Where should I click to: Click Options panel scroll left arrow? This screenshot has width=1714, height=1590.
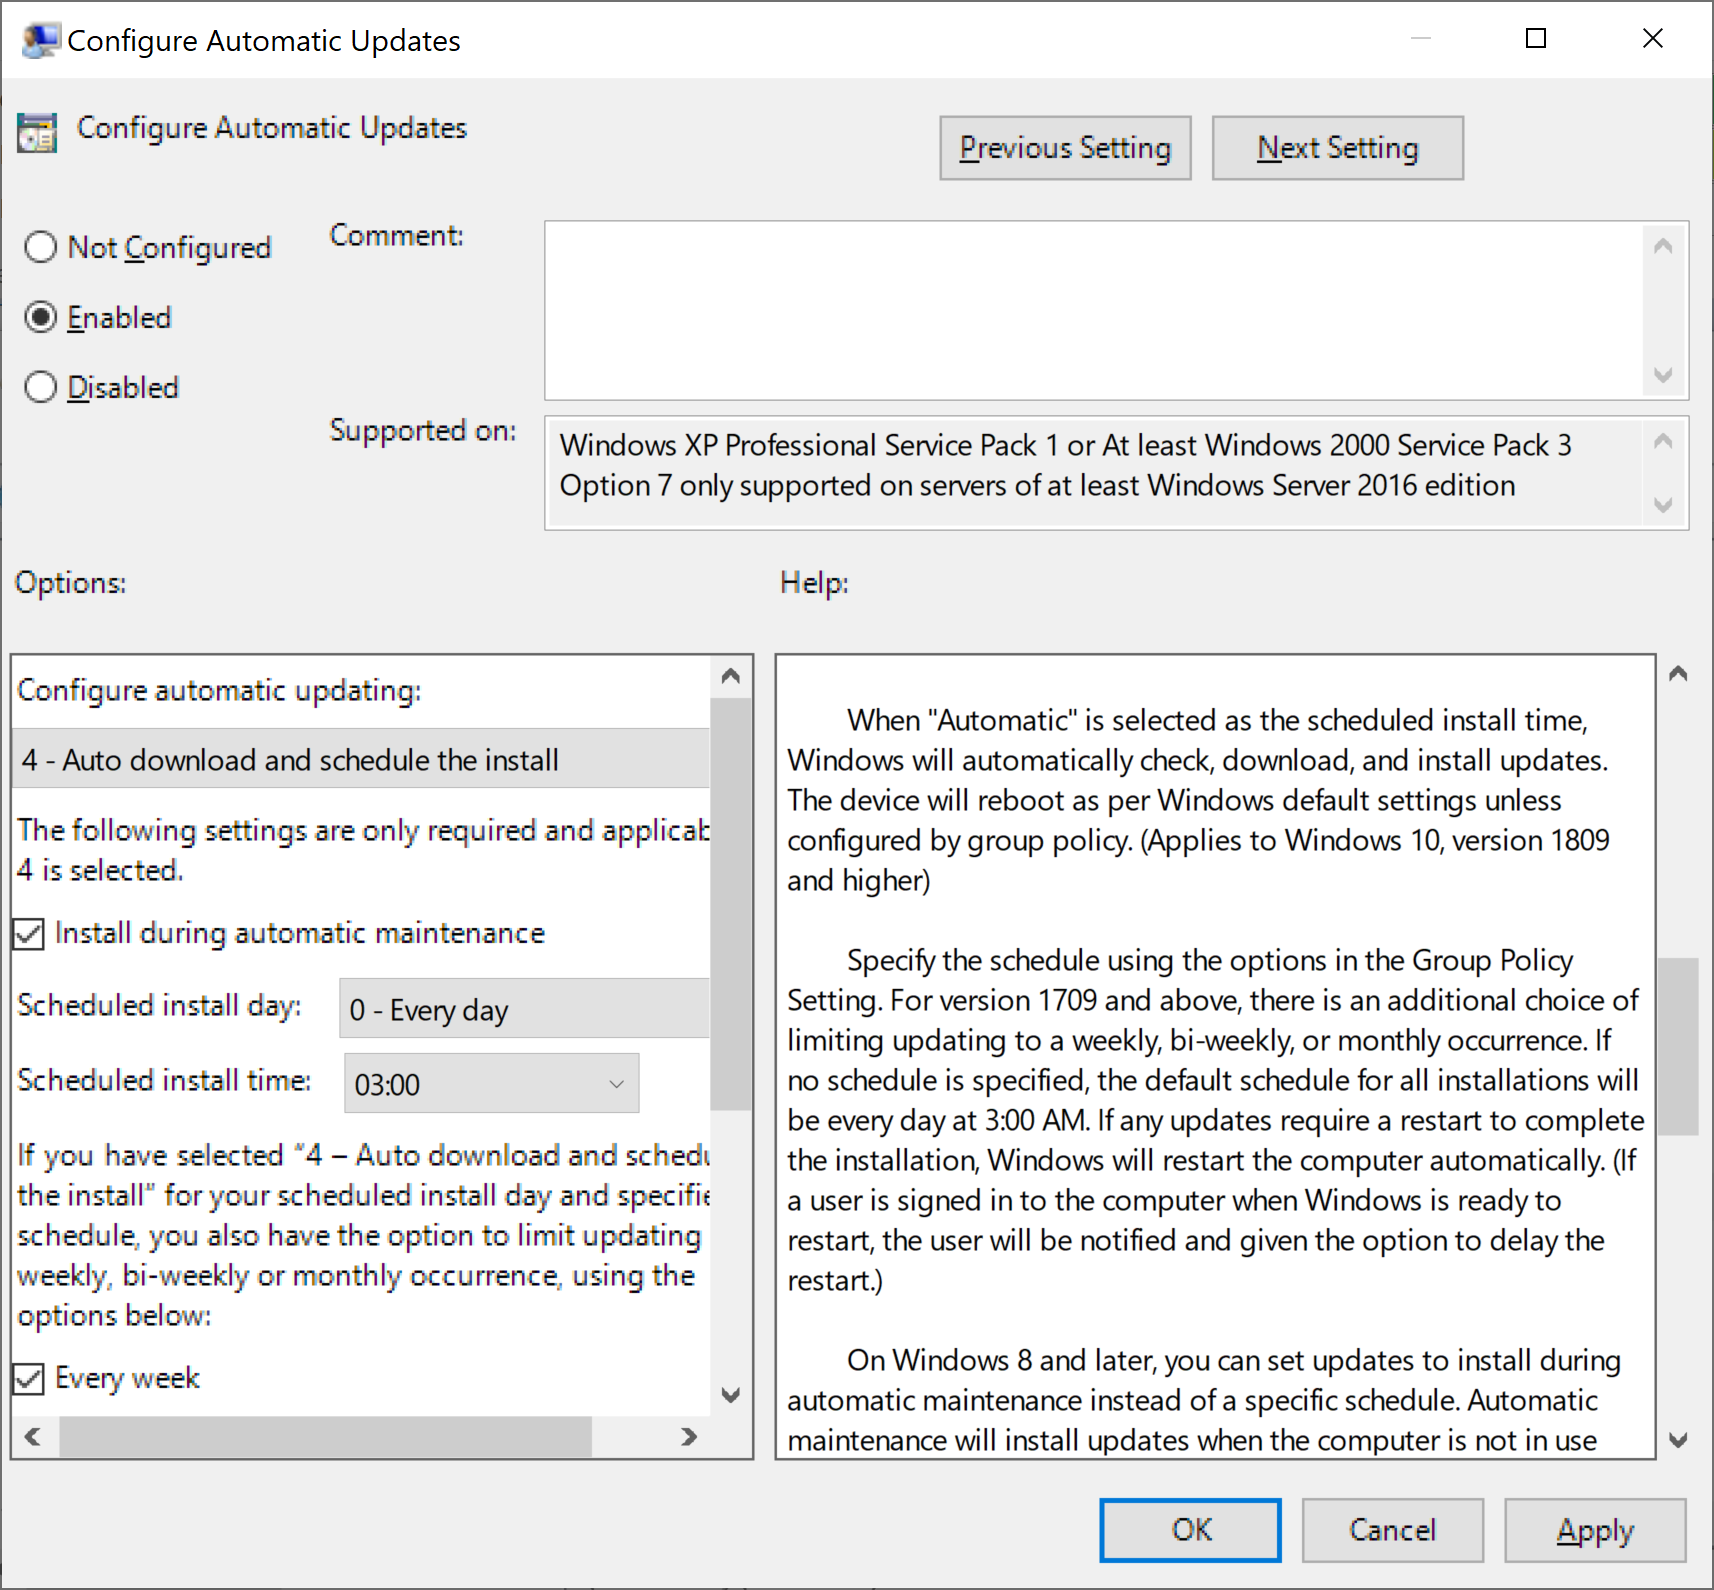click(33, 1437)
